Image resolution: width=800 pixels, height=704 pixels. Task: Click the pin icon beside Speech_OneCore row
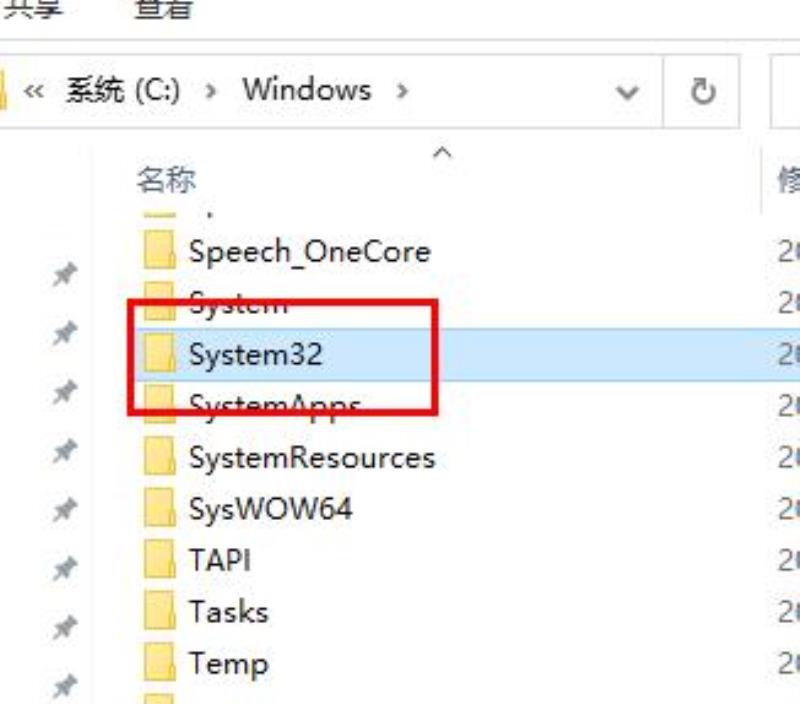(65, 274)
